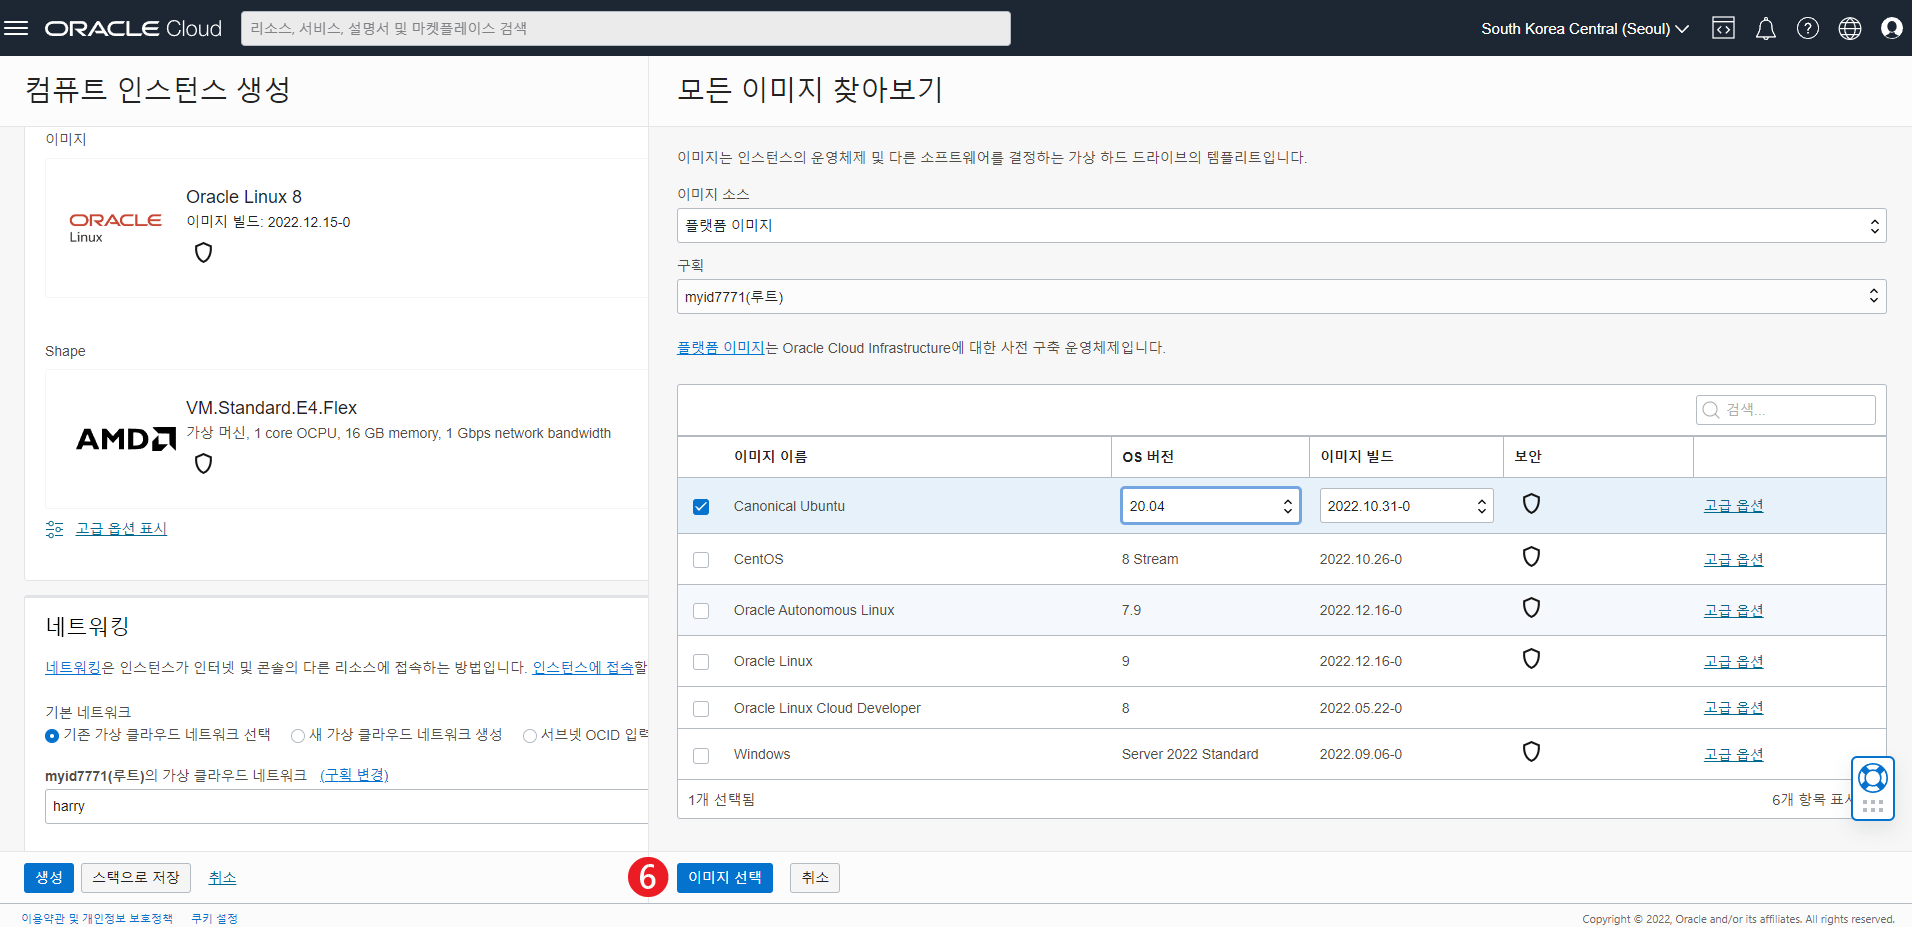This screenshot has width=1912, height=927.
Task: Open the Cloud Shell developer tools icon
Action: point(1723,28)
